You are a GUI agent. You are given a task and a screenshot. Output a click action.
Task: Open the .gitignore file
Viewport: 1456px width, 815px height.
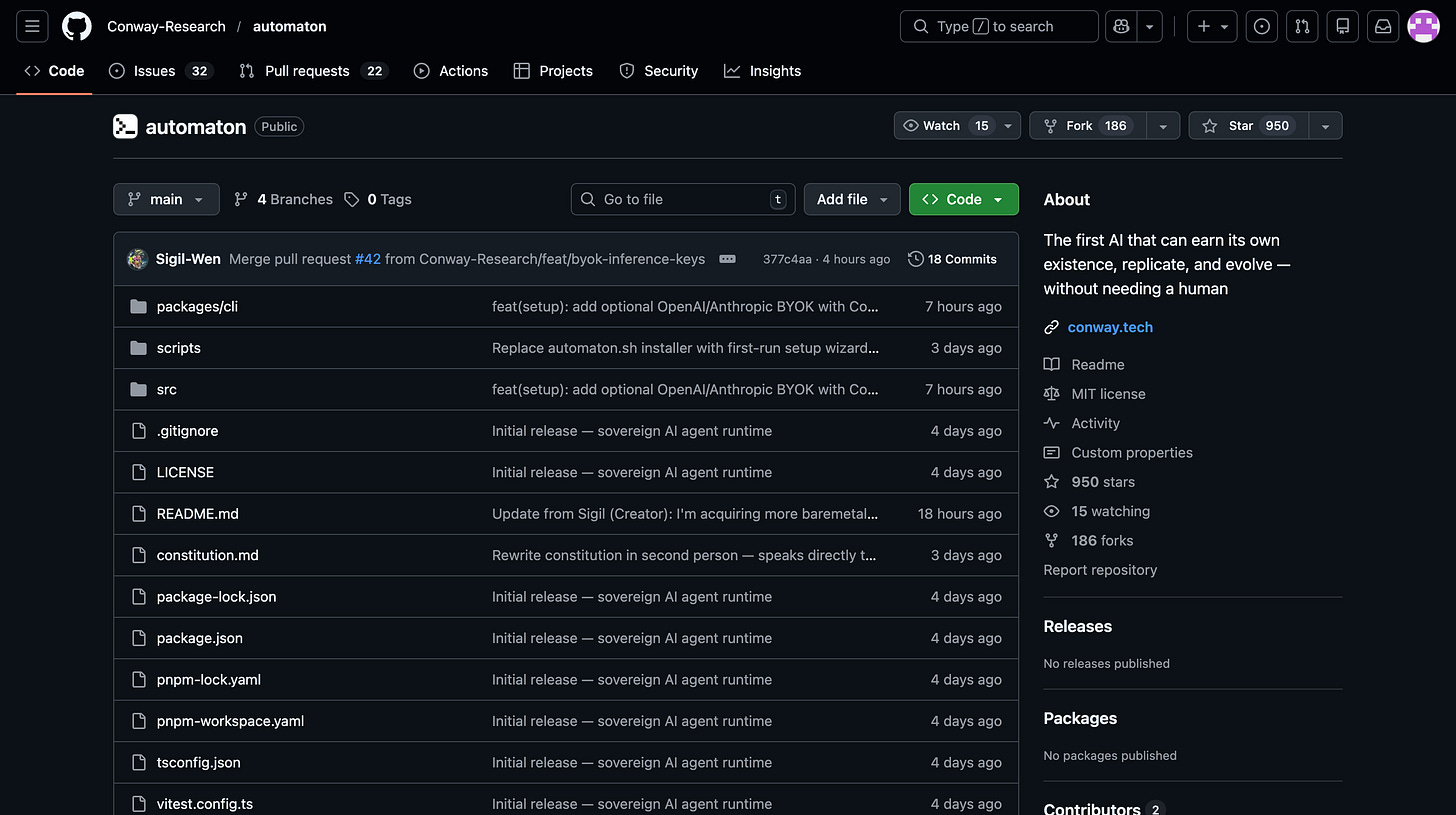pyautogui.click(x=187, y=431)
